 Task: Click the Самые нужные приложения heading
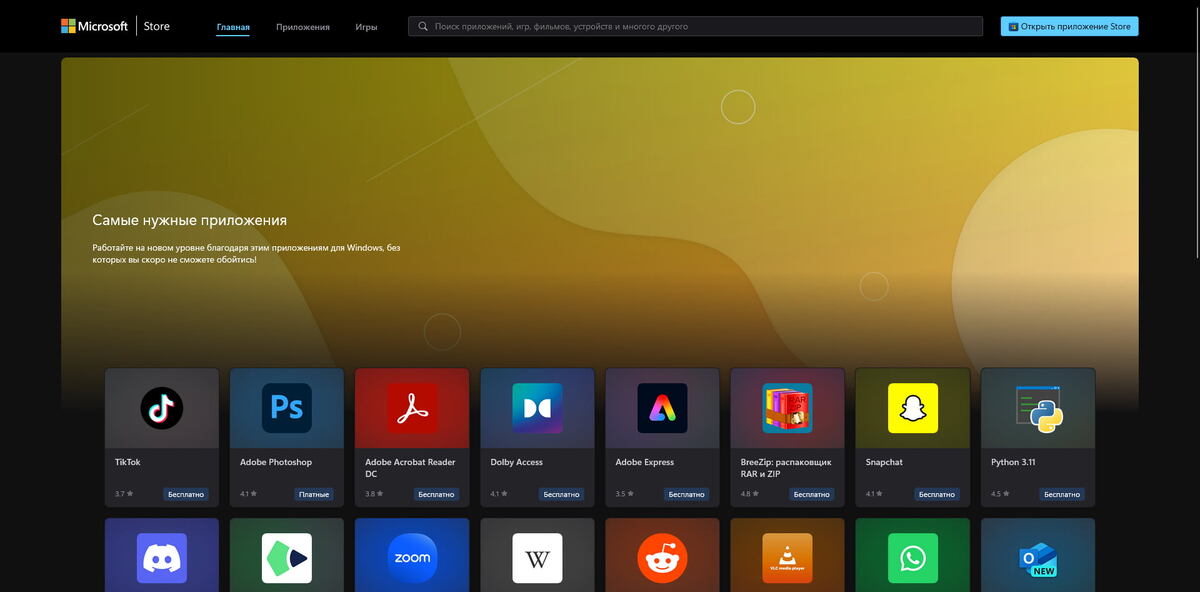(190, 220)
